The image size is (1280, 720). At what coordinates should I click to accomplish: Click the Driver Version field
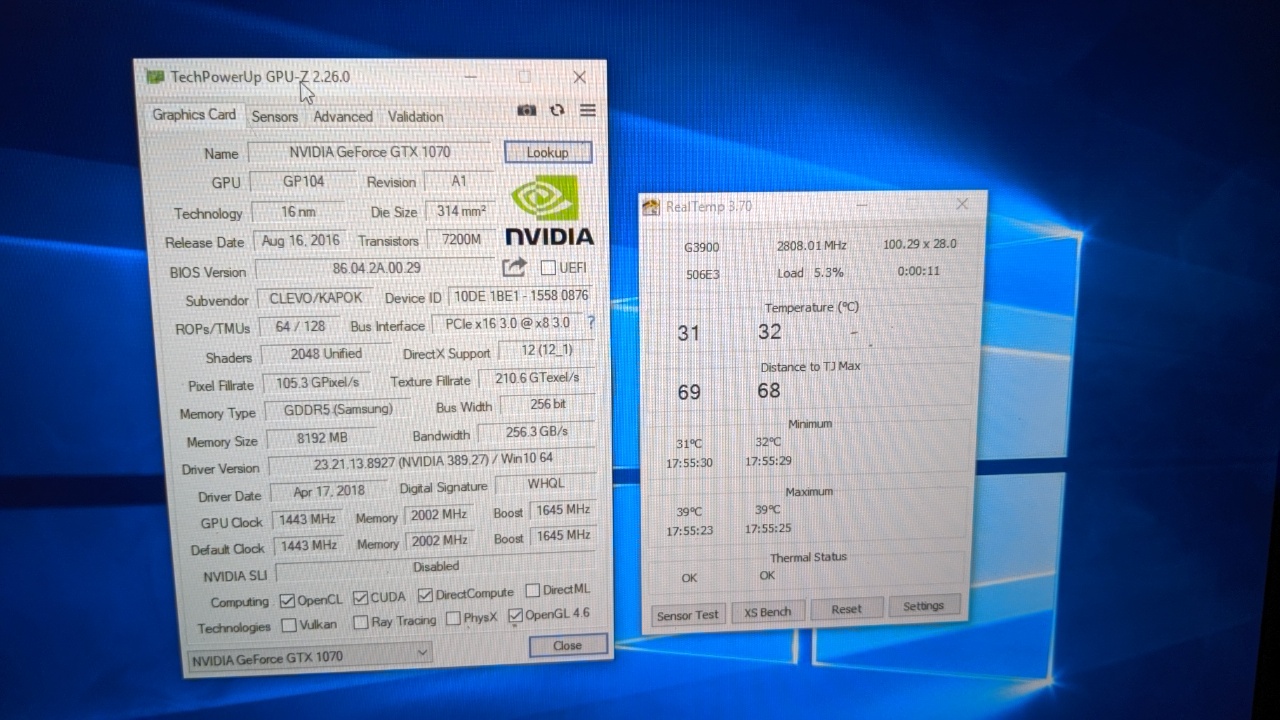tap(432, 463)
